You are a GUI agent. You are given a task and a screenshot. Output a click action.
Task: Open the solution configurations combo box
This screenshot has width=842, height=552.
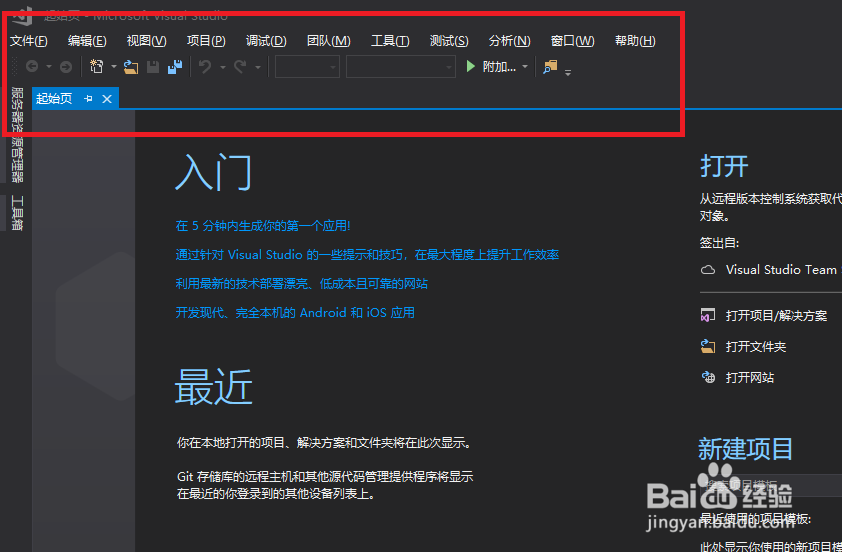coord(307,67)
